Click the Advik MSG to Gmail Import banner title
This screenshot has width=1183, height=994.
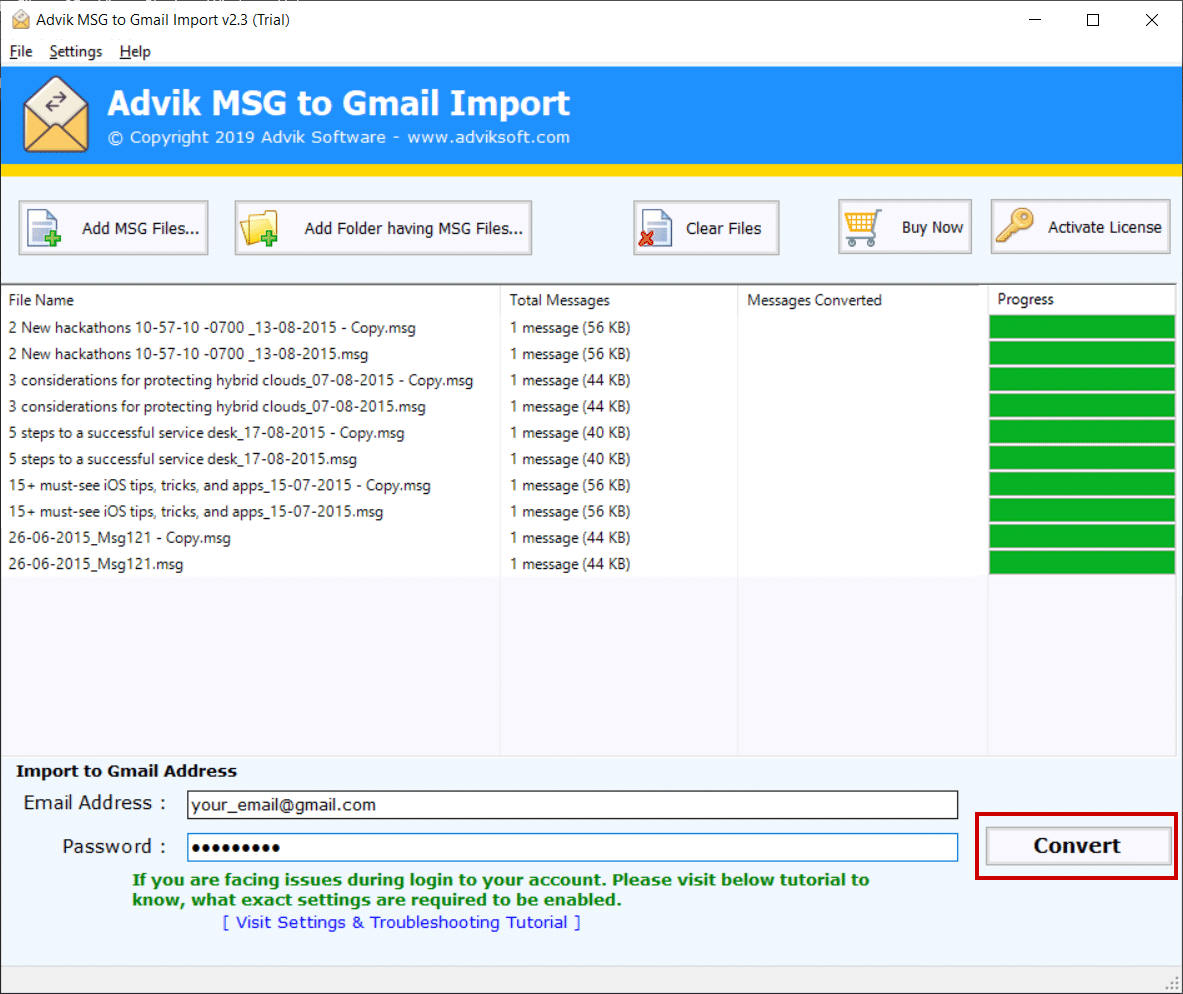coord(339,103)
